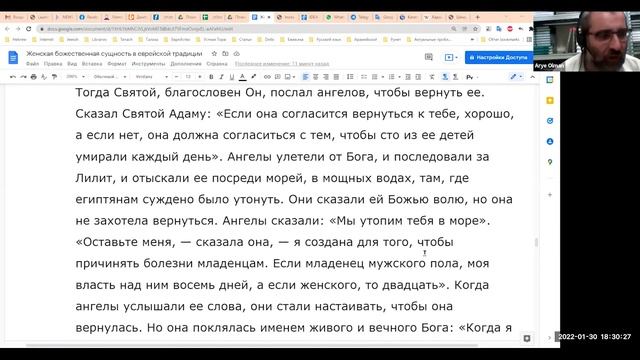
Task: Choose text color
Action: pos(242,77)
